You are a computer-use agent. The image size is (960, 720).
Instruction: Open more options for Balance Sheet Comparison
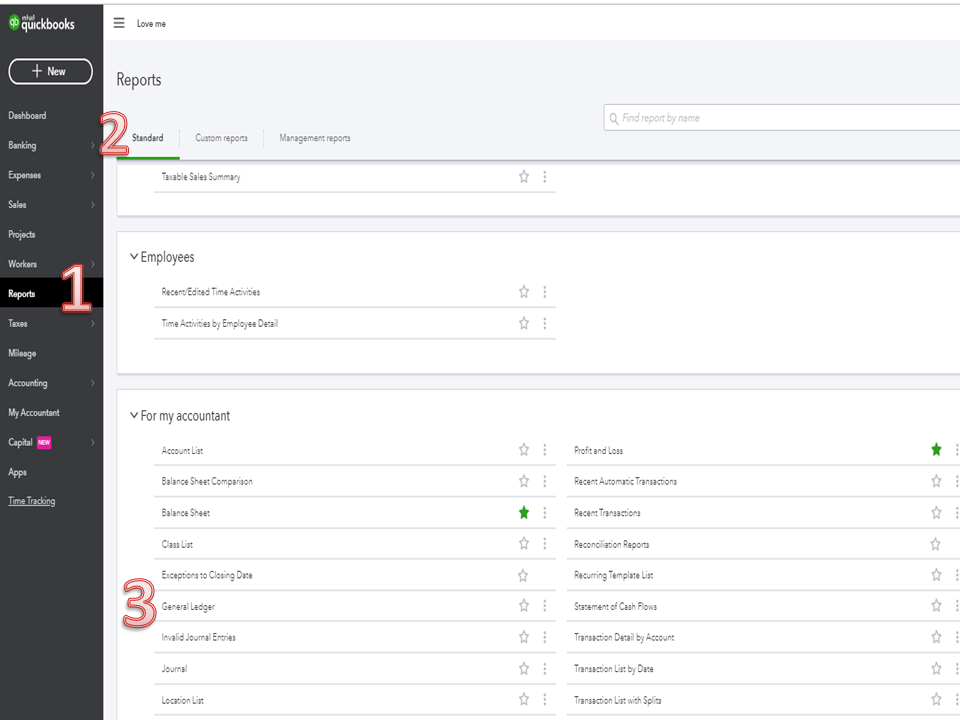click(545, 481)
